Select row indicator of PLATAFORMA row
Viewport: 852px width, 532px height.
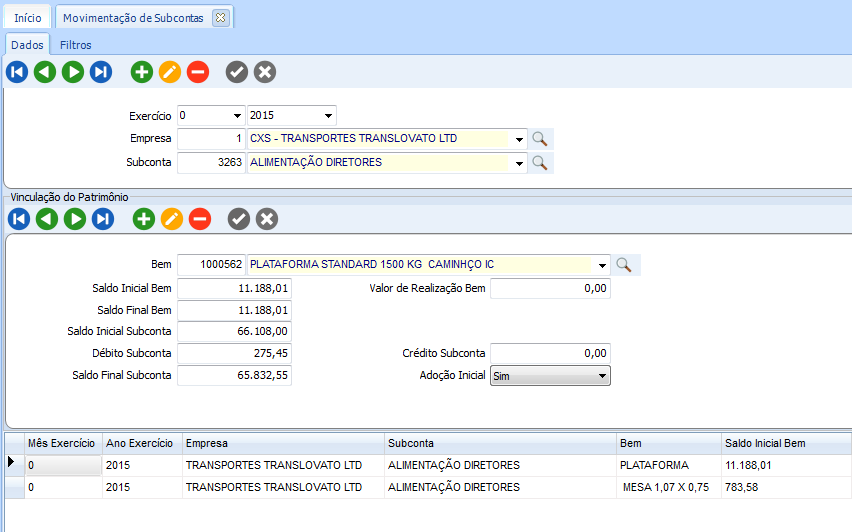point(14,466)
